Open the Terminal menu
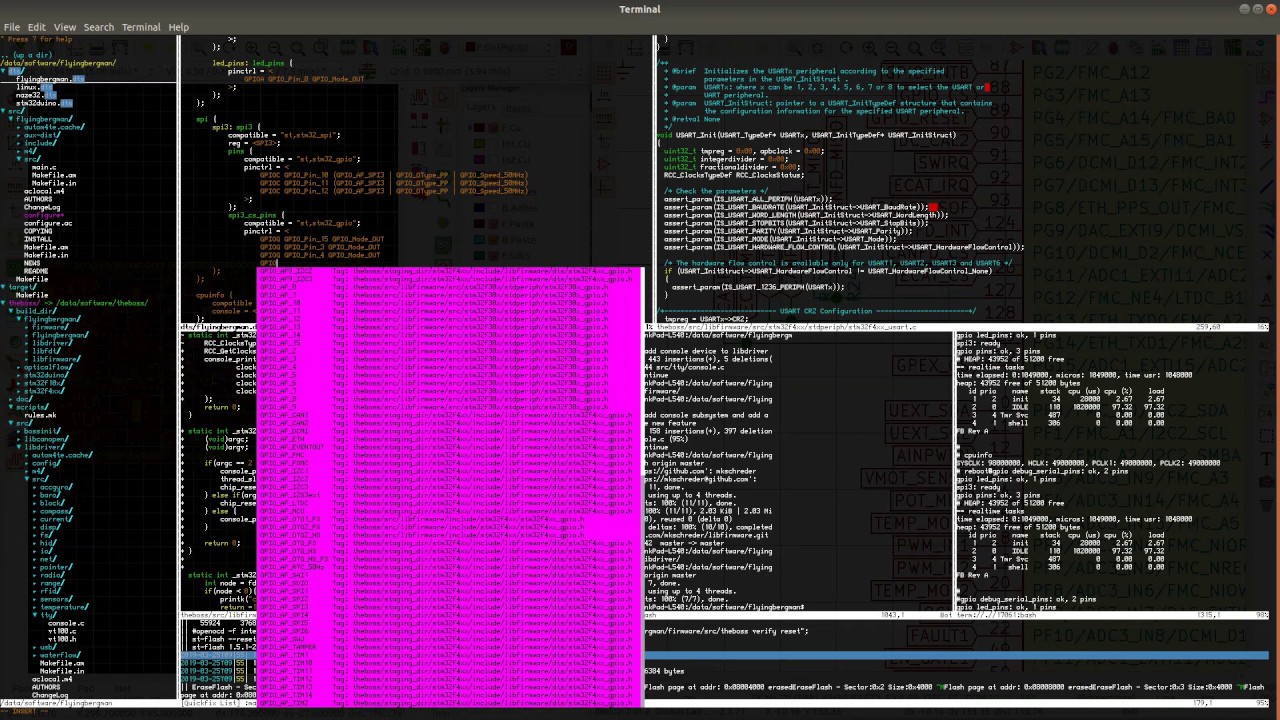 141,27
